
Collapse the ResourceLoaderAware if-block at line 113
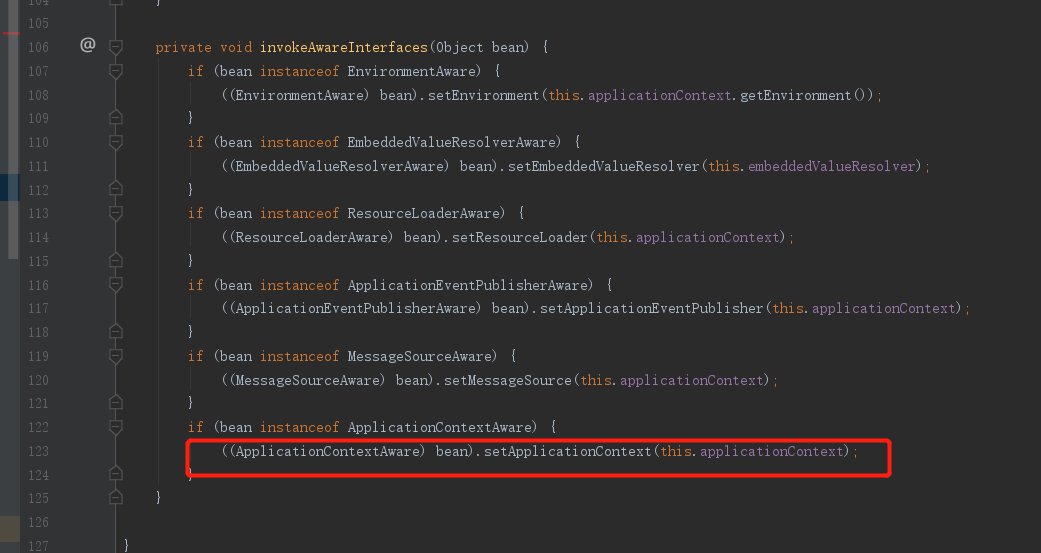(x=116, y=213)
